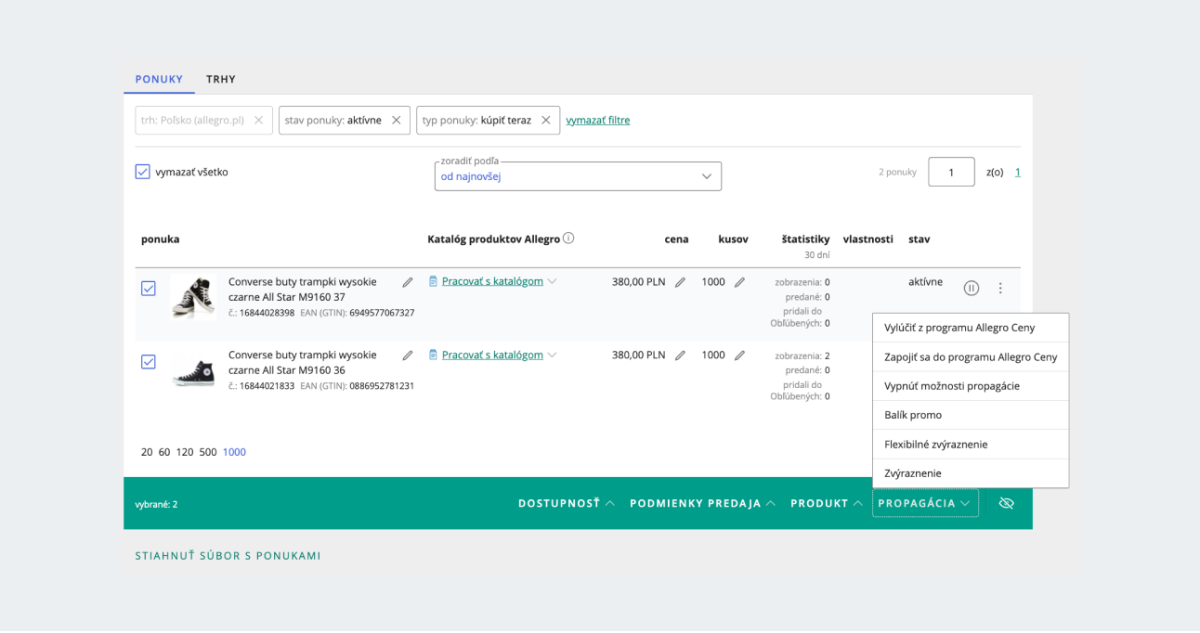Click the pause icon for the active offer
This screenshot has height=633, width=1200.
coord(971,288)
